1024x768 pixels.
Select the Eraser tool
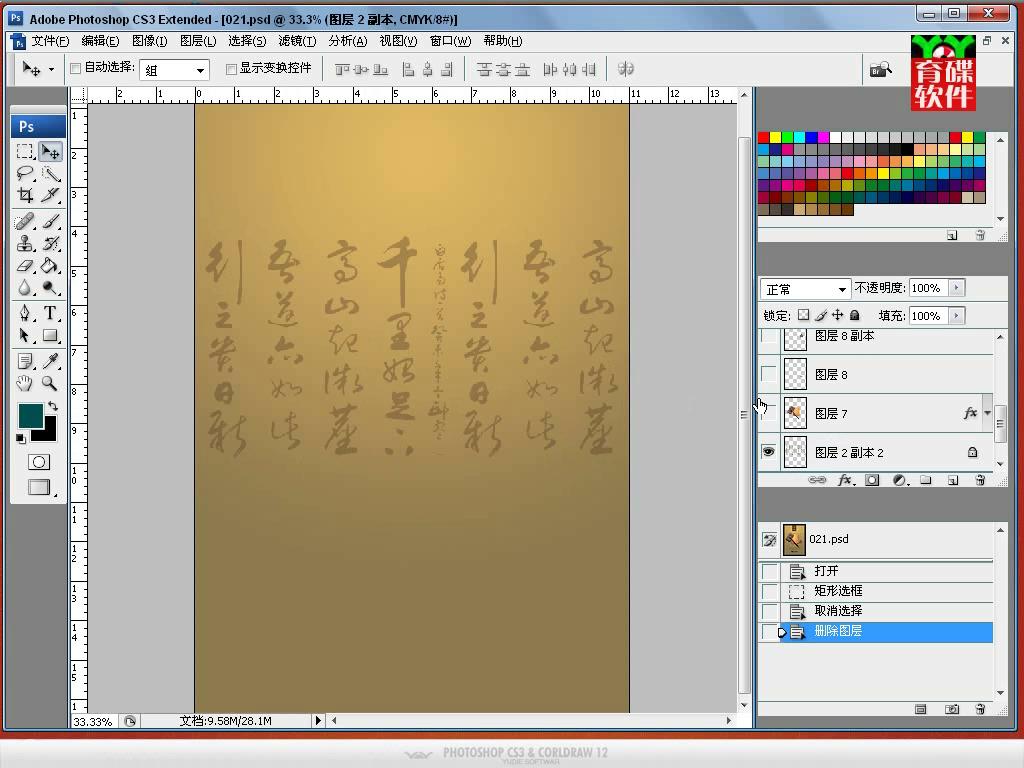click(25, 266)
